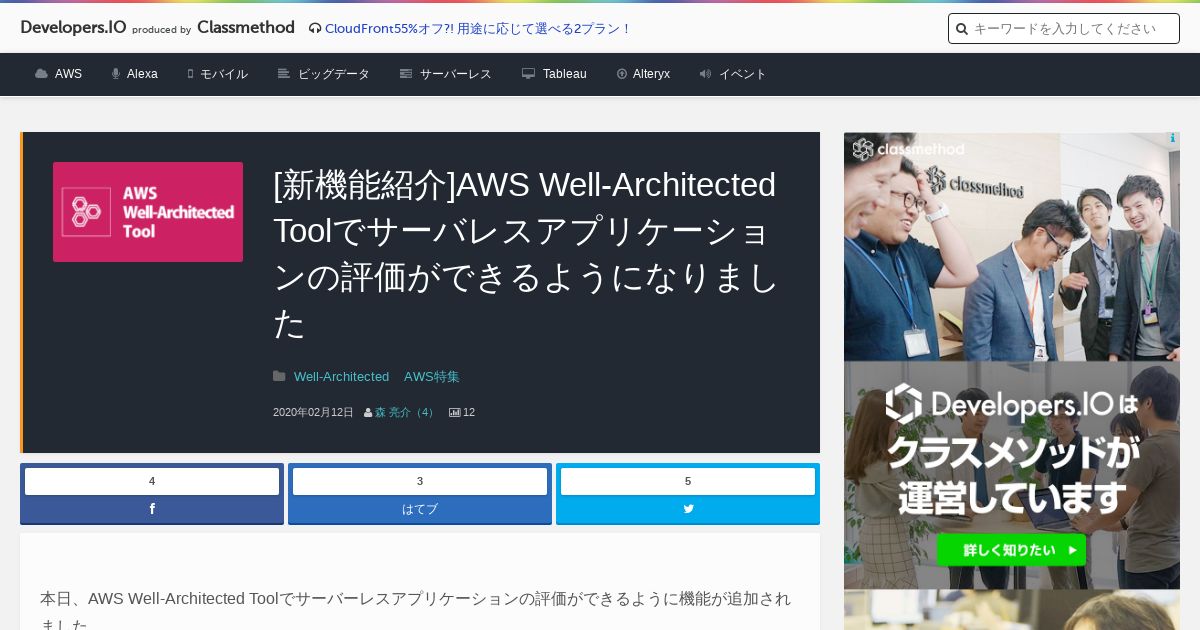
Task: Click the microphone icon next to Alexa
Action: point(116,74)
